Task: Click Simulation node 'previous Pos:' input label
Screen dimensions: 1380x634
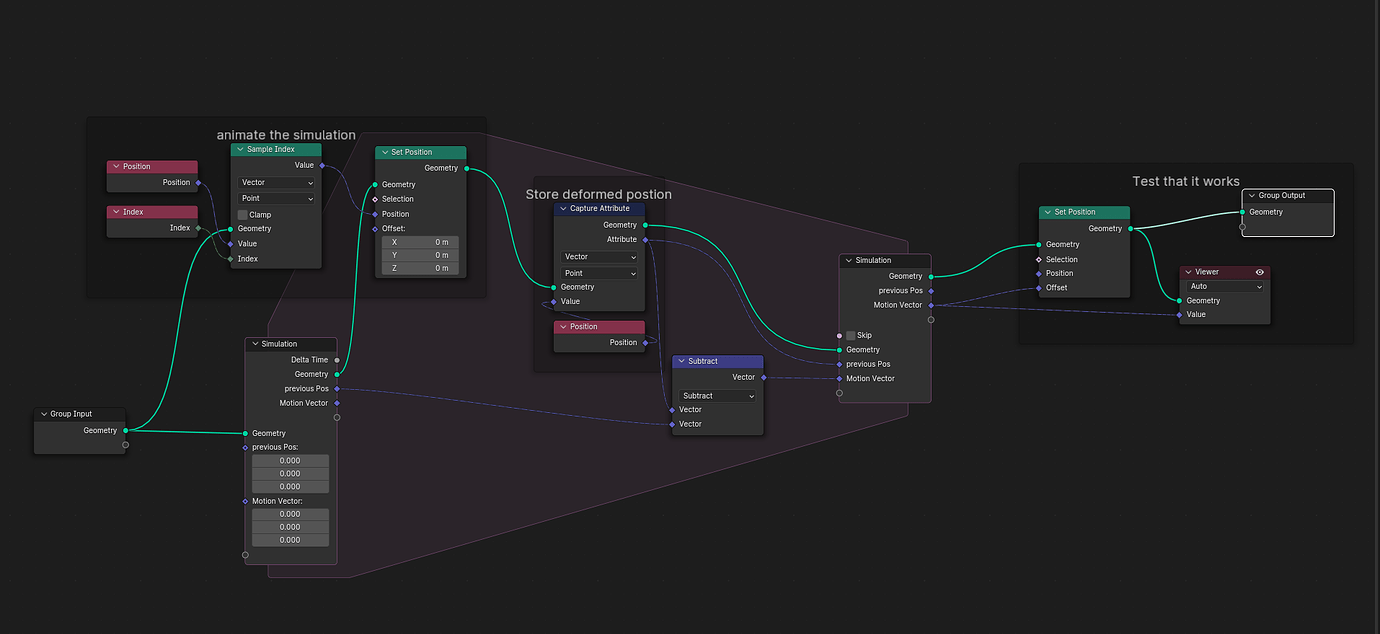Action: 275,448
